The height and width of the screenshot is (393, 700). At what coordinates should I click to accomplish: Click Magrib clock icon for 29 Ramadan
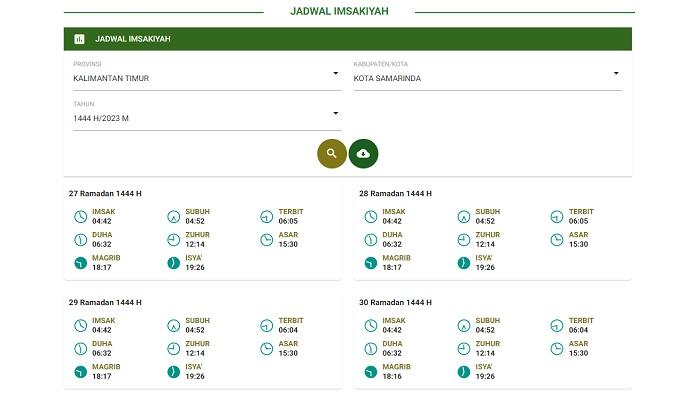pos(80,372)
